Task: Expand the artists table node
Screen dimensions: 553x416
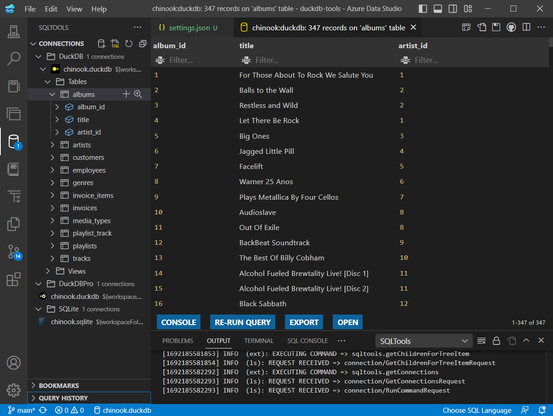Action: pyautogui.click(x=52, y=145)
